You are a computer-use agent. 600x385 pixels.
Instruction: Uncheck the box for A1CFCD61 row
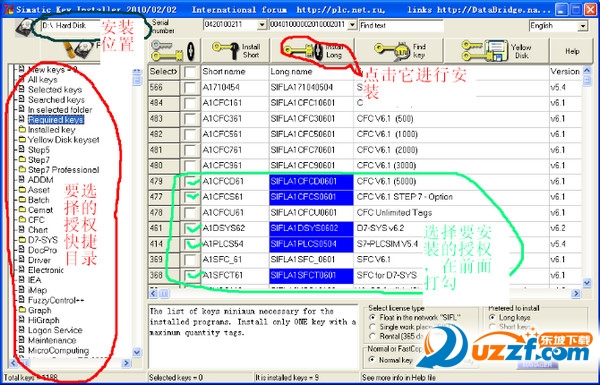(x=191, y=181)
